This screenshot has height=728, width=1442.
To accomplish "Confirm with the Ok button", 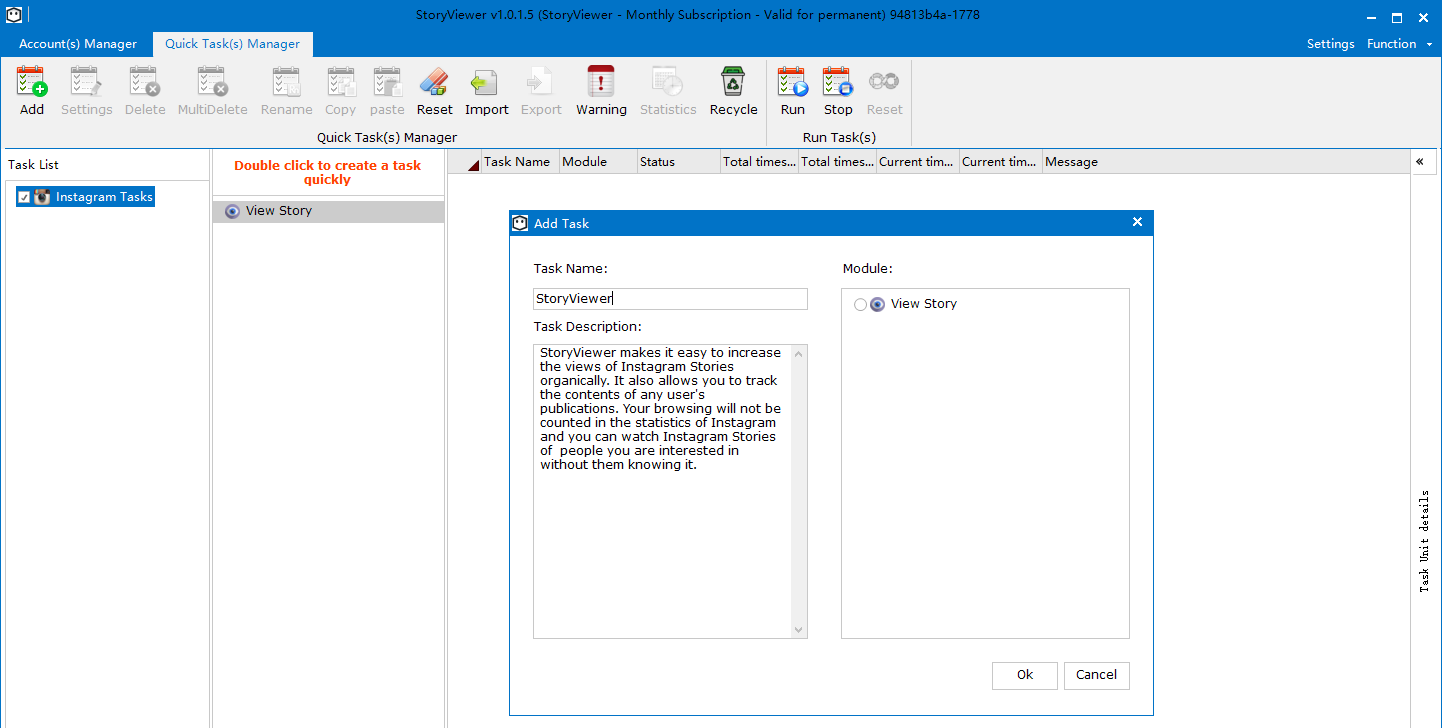I will click(x=1025, y=675).
